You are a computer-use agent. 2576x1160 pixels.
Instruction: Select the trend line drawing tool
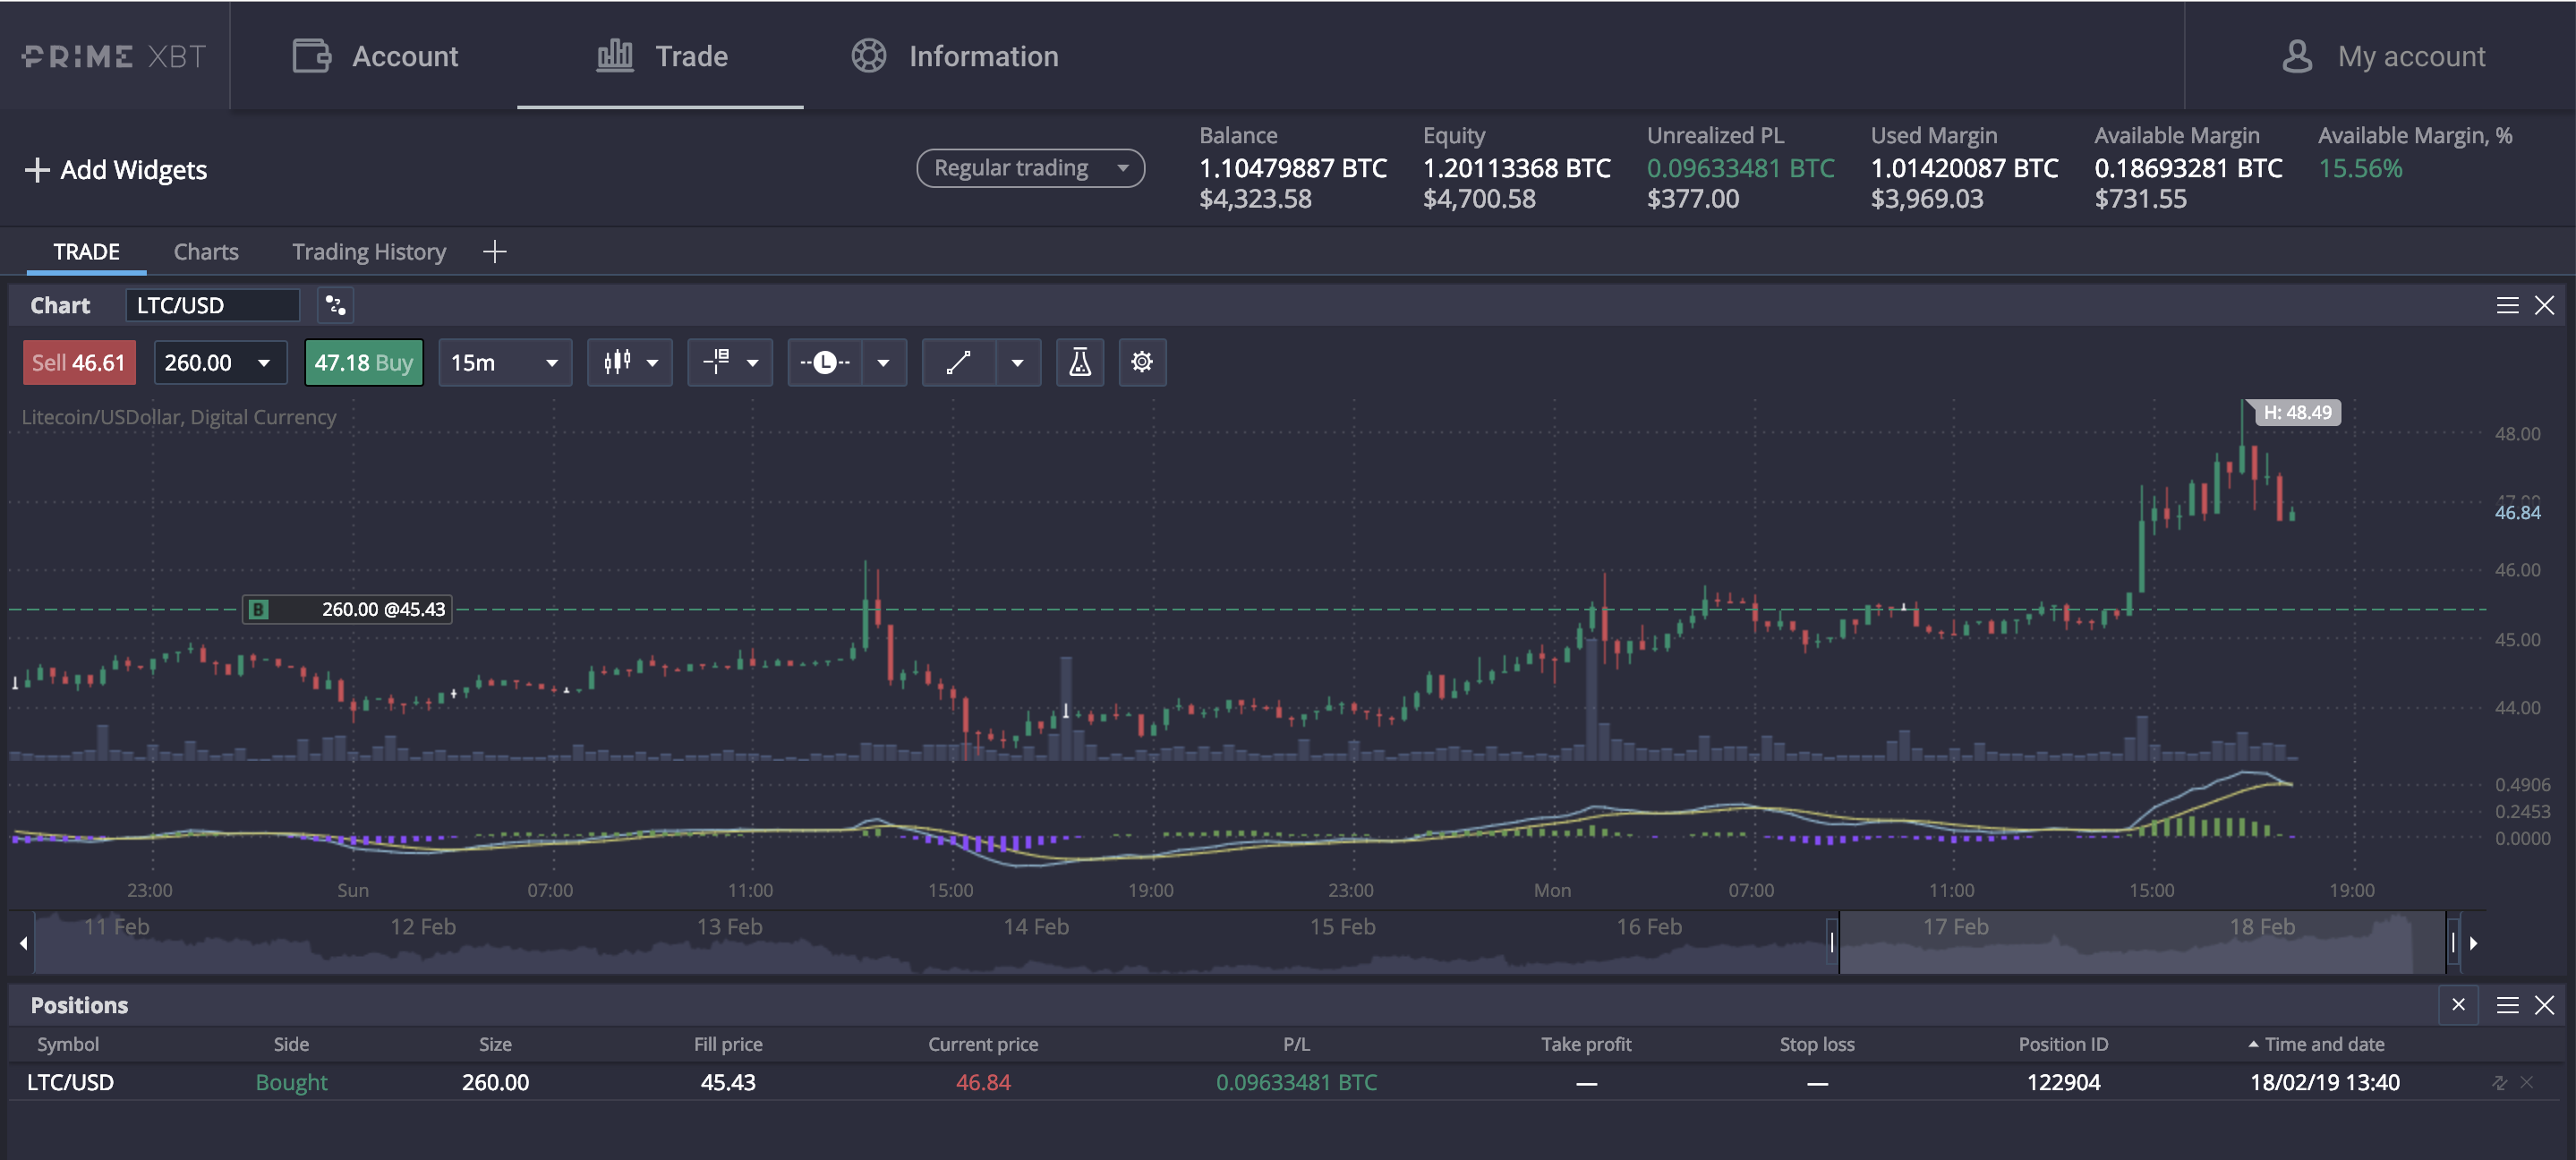coord(958,362)
